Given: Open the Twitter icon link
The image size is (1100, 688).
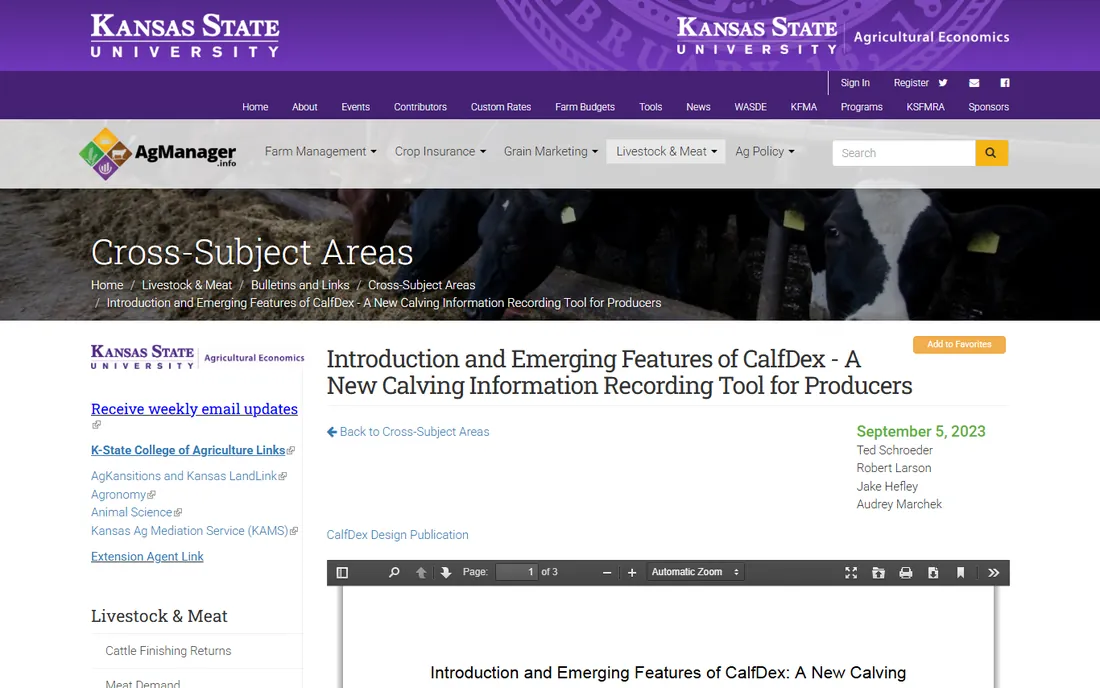Looking at the screenshot, I should pos(943,83).
